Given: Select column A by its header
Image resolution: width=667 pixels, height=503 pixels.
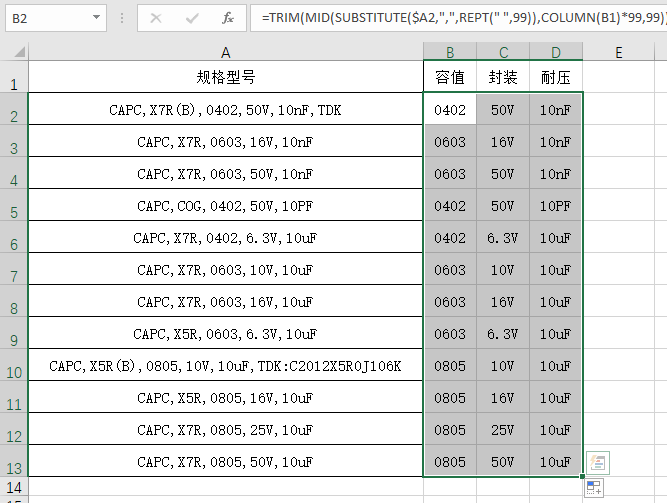Looking at the screenshot, I should (225, 53).
